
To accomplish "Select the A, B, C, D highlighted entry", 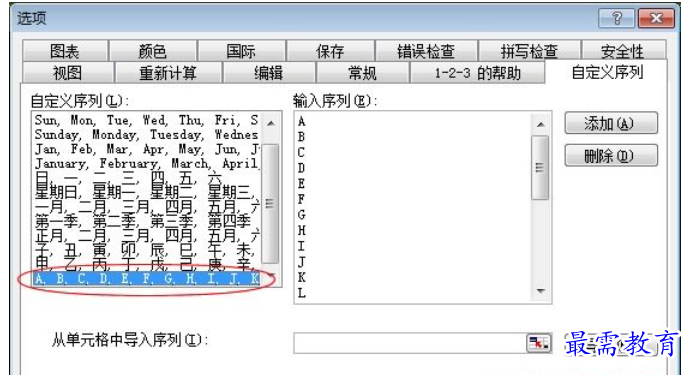I will coord(147,278).
